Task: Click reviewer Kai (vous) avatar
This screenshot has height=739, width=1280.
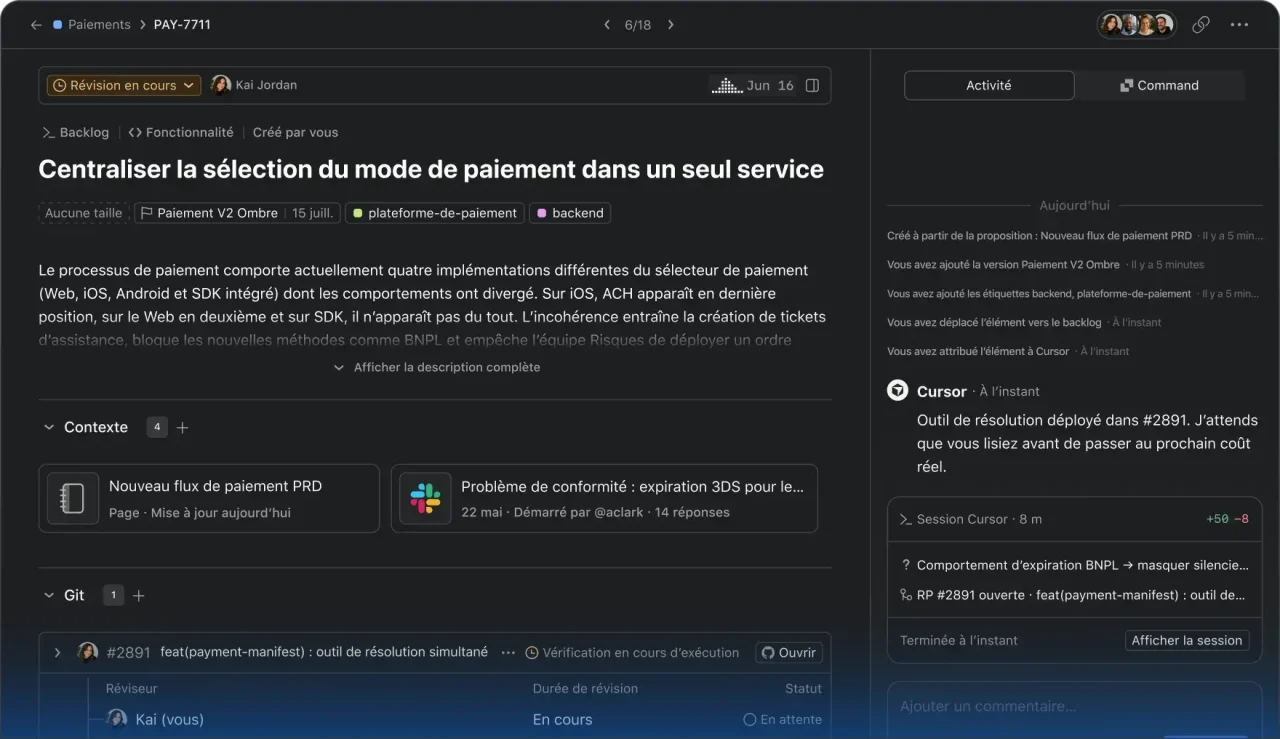Action: 117,719
